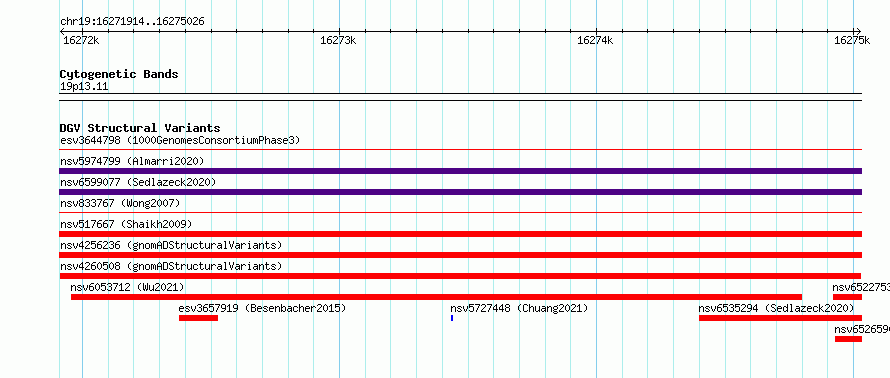
Task: Select the nsv4260508 red variant bar
Action: point(461,276)
